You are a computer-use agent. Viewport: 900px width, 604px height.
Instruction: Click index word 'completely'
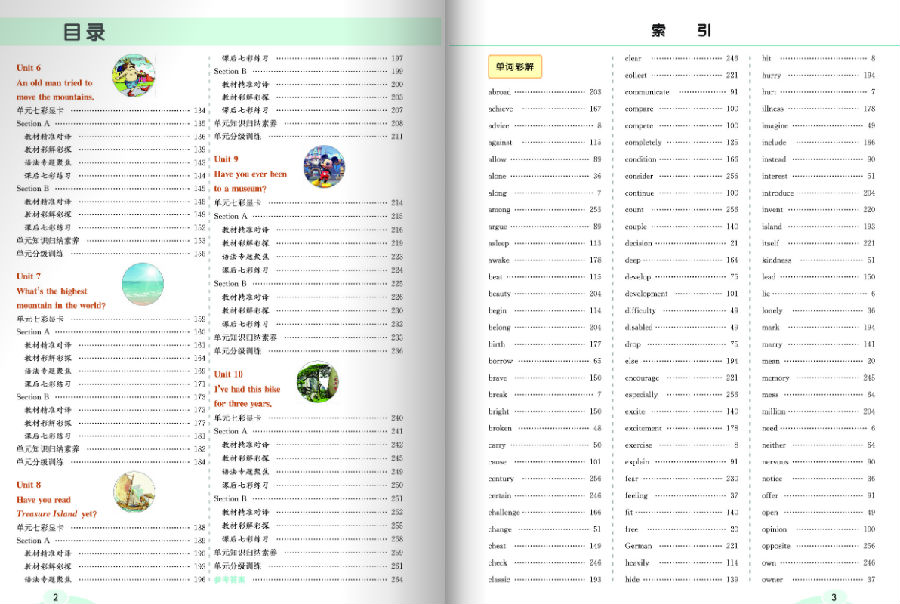point(643,142)
